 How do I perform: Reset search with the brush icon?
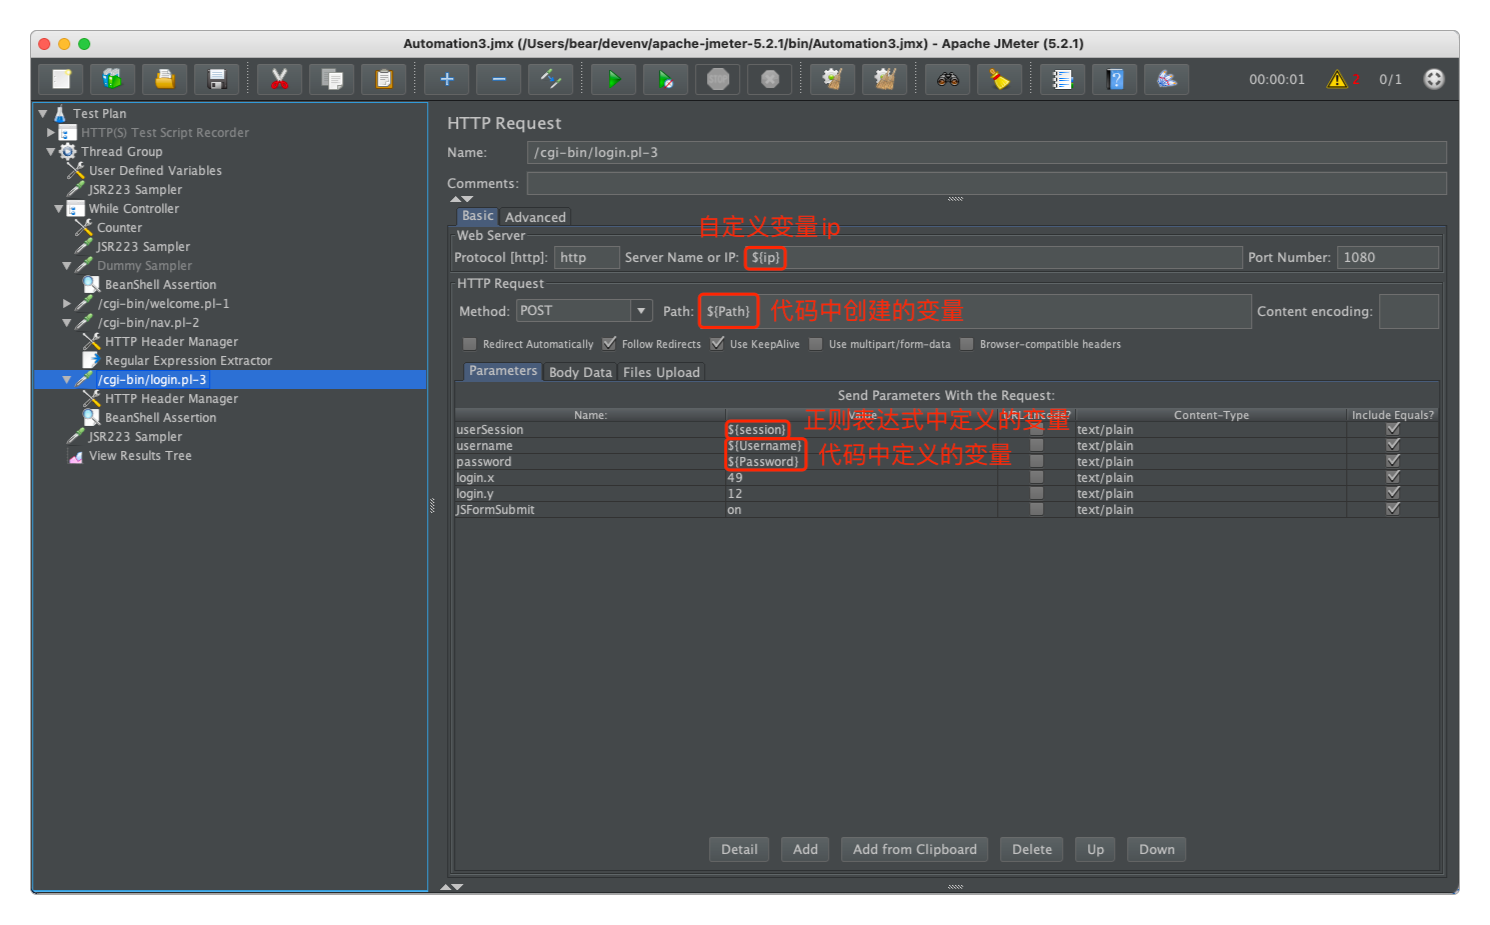[999, 79]
